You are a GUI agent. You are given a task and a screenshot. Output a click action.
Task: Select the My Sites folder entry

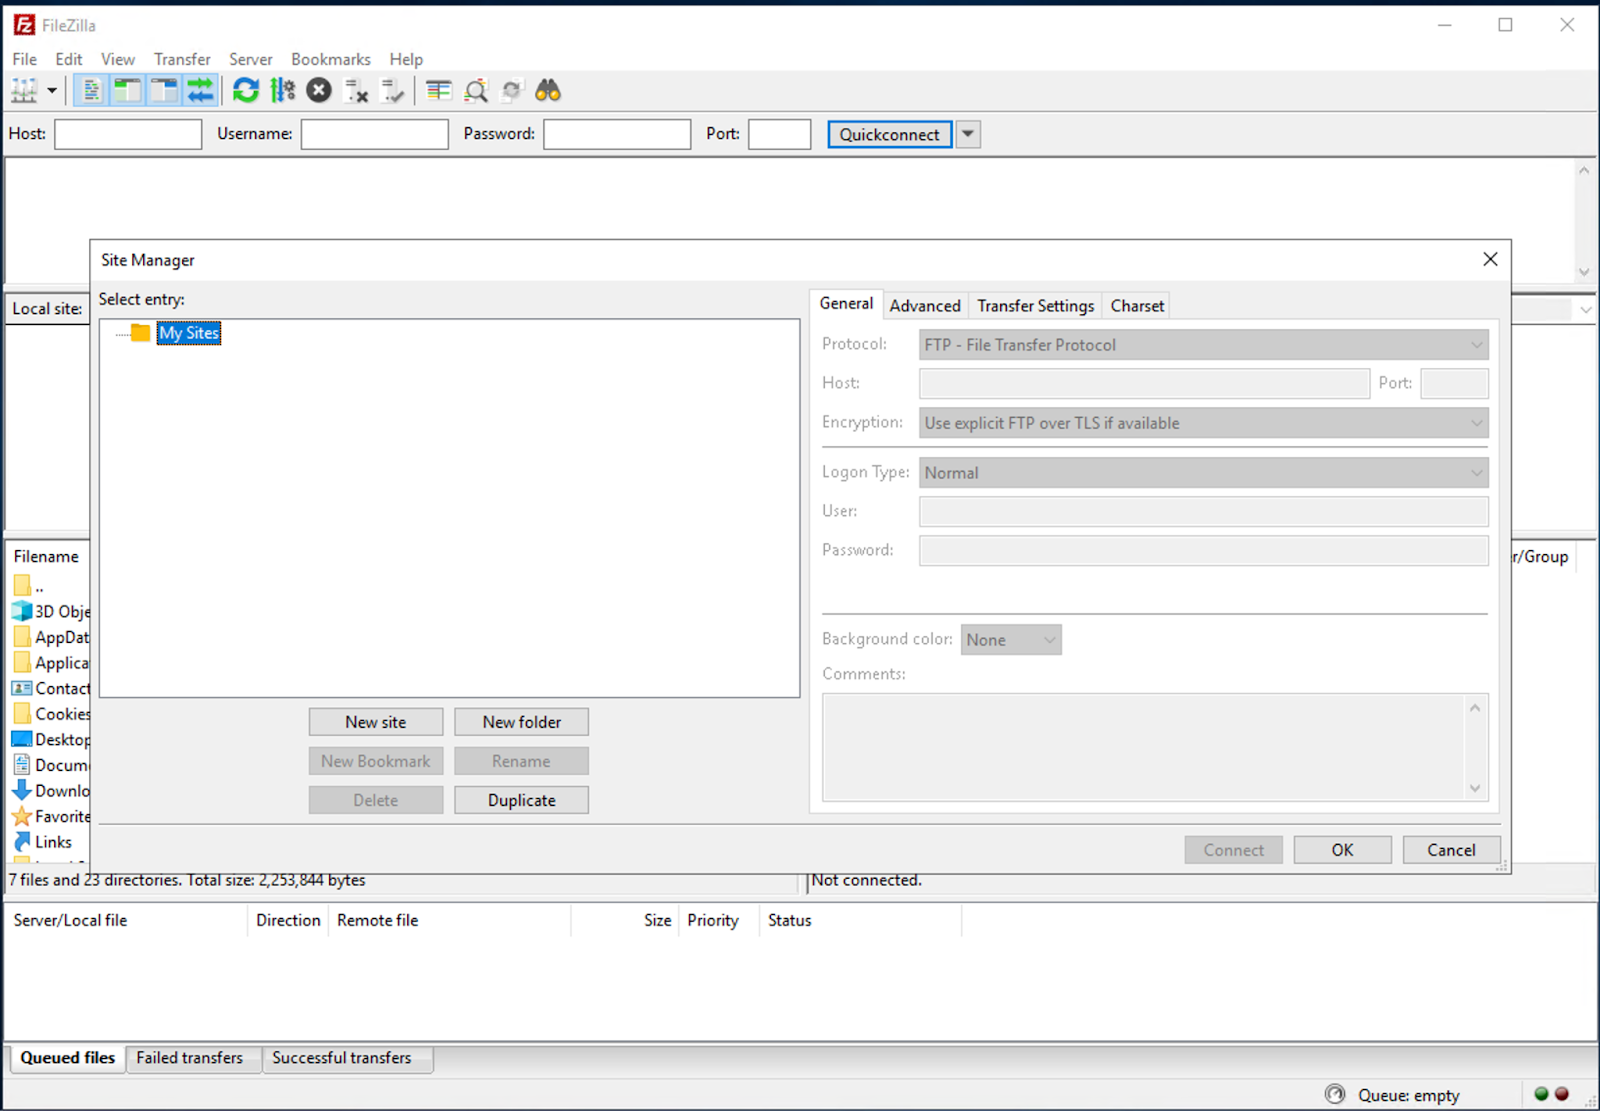(x=188, y=333)
